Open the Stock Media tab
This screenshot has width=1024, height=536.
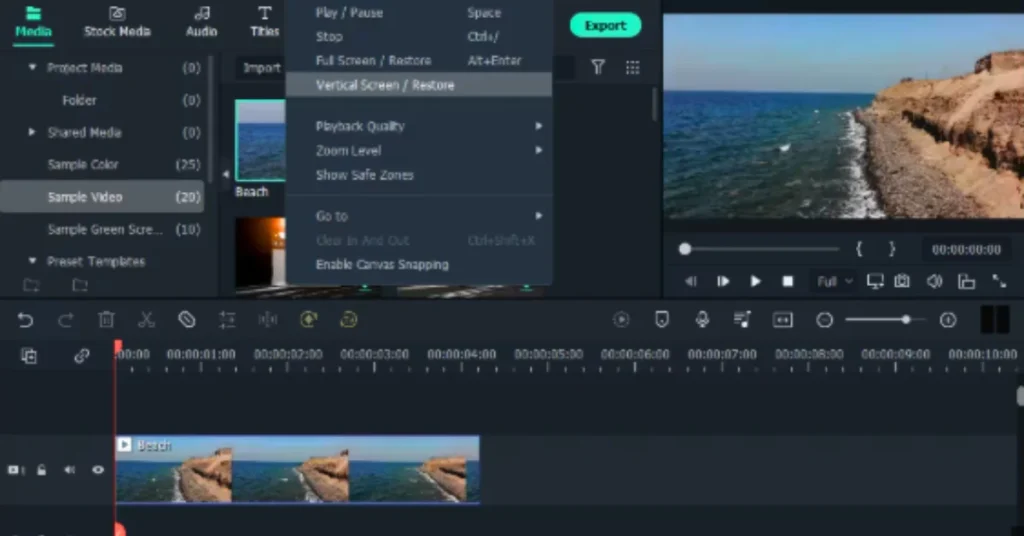click(117, 23)
